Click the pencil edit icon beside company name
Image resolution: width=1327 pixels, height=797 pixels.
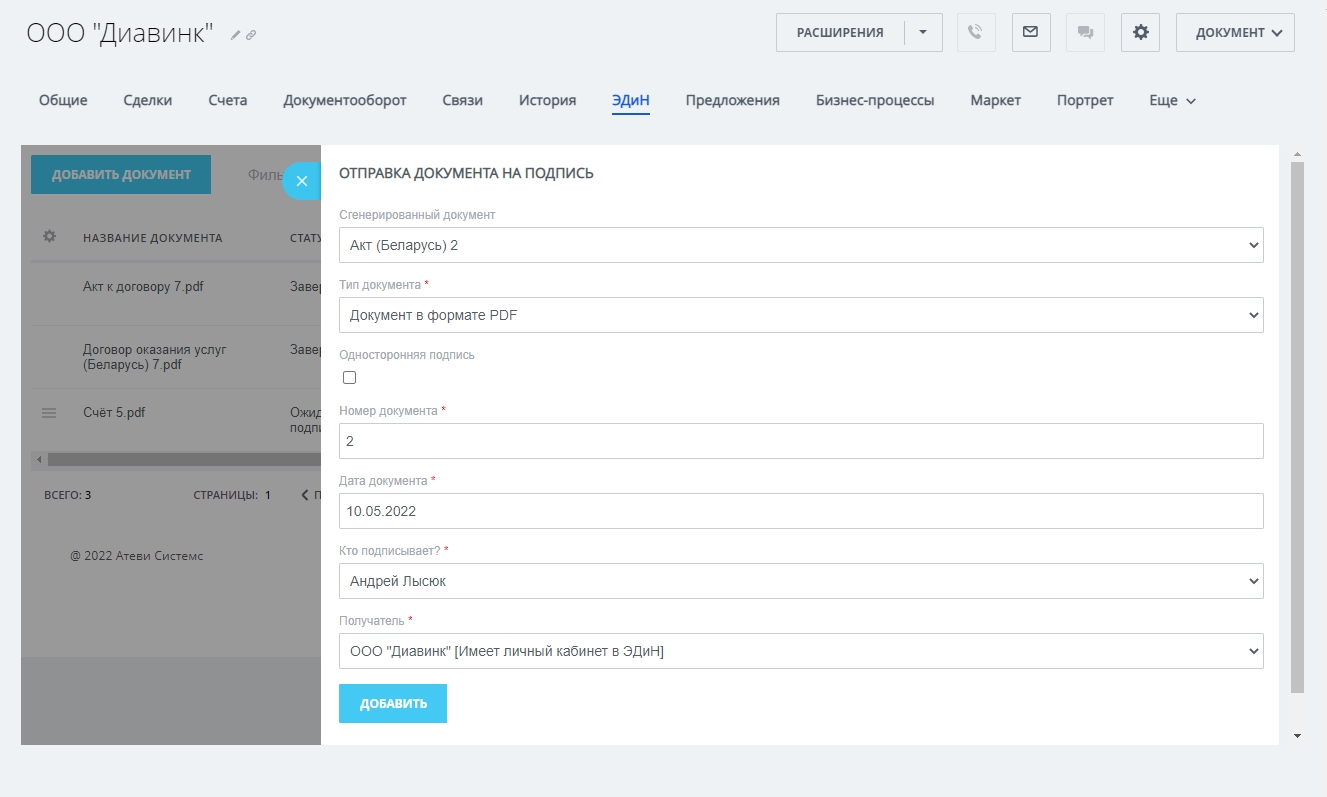[236, 35]
